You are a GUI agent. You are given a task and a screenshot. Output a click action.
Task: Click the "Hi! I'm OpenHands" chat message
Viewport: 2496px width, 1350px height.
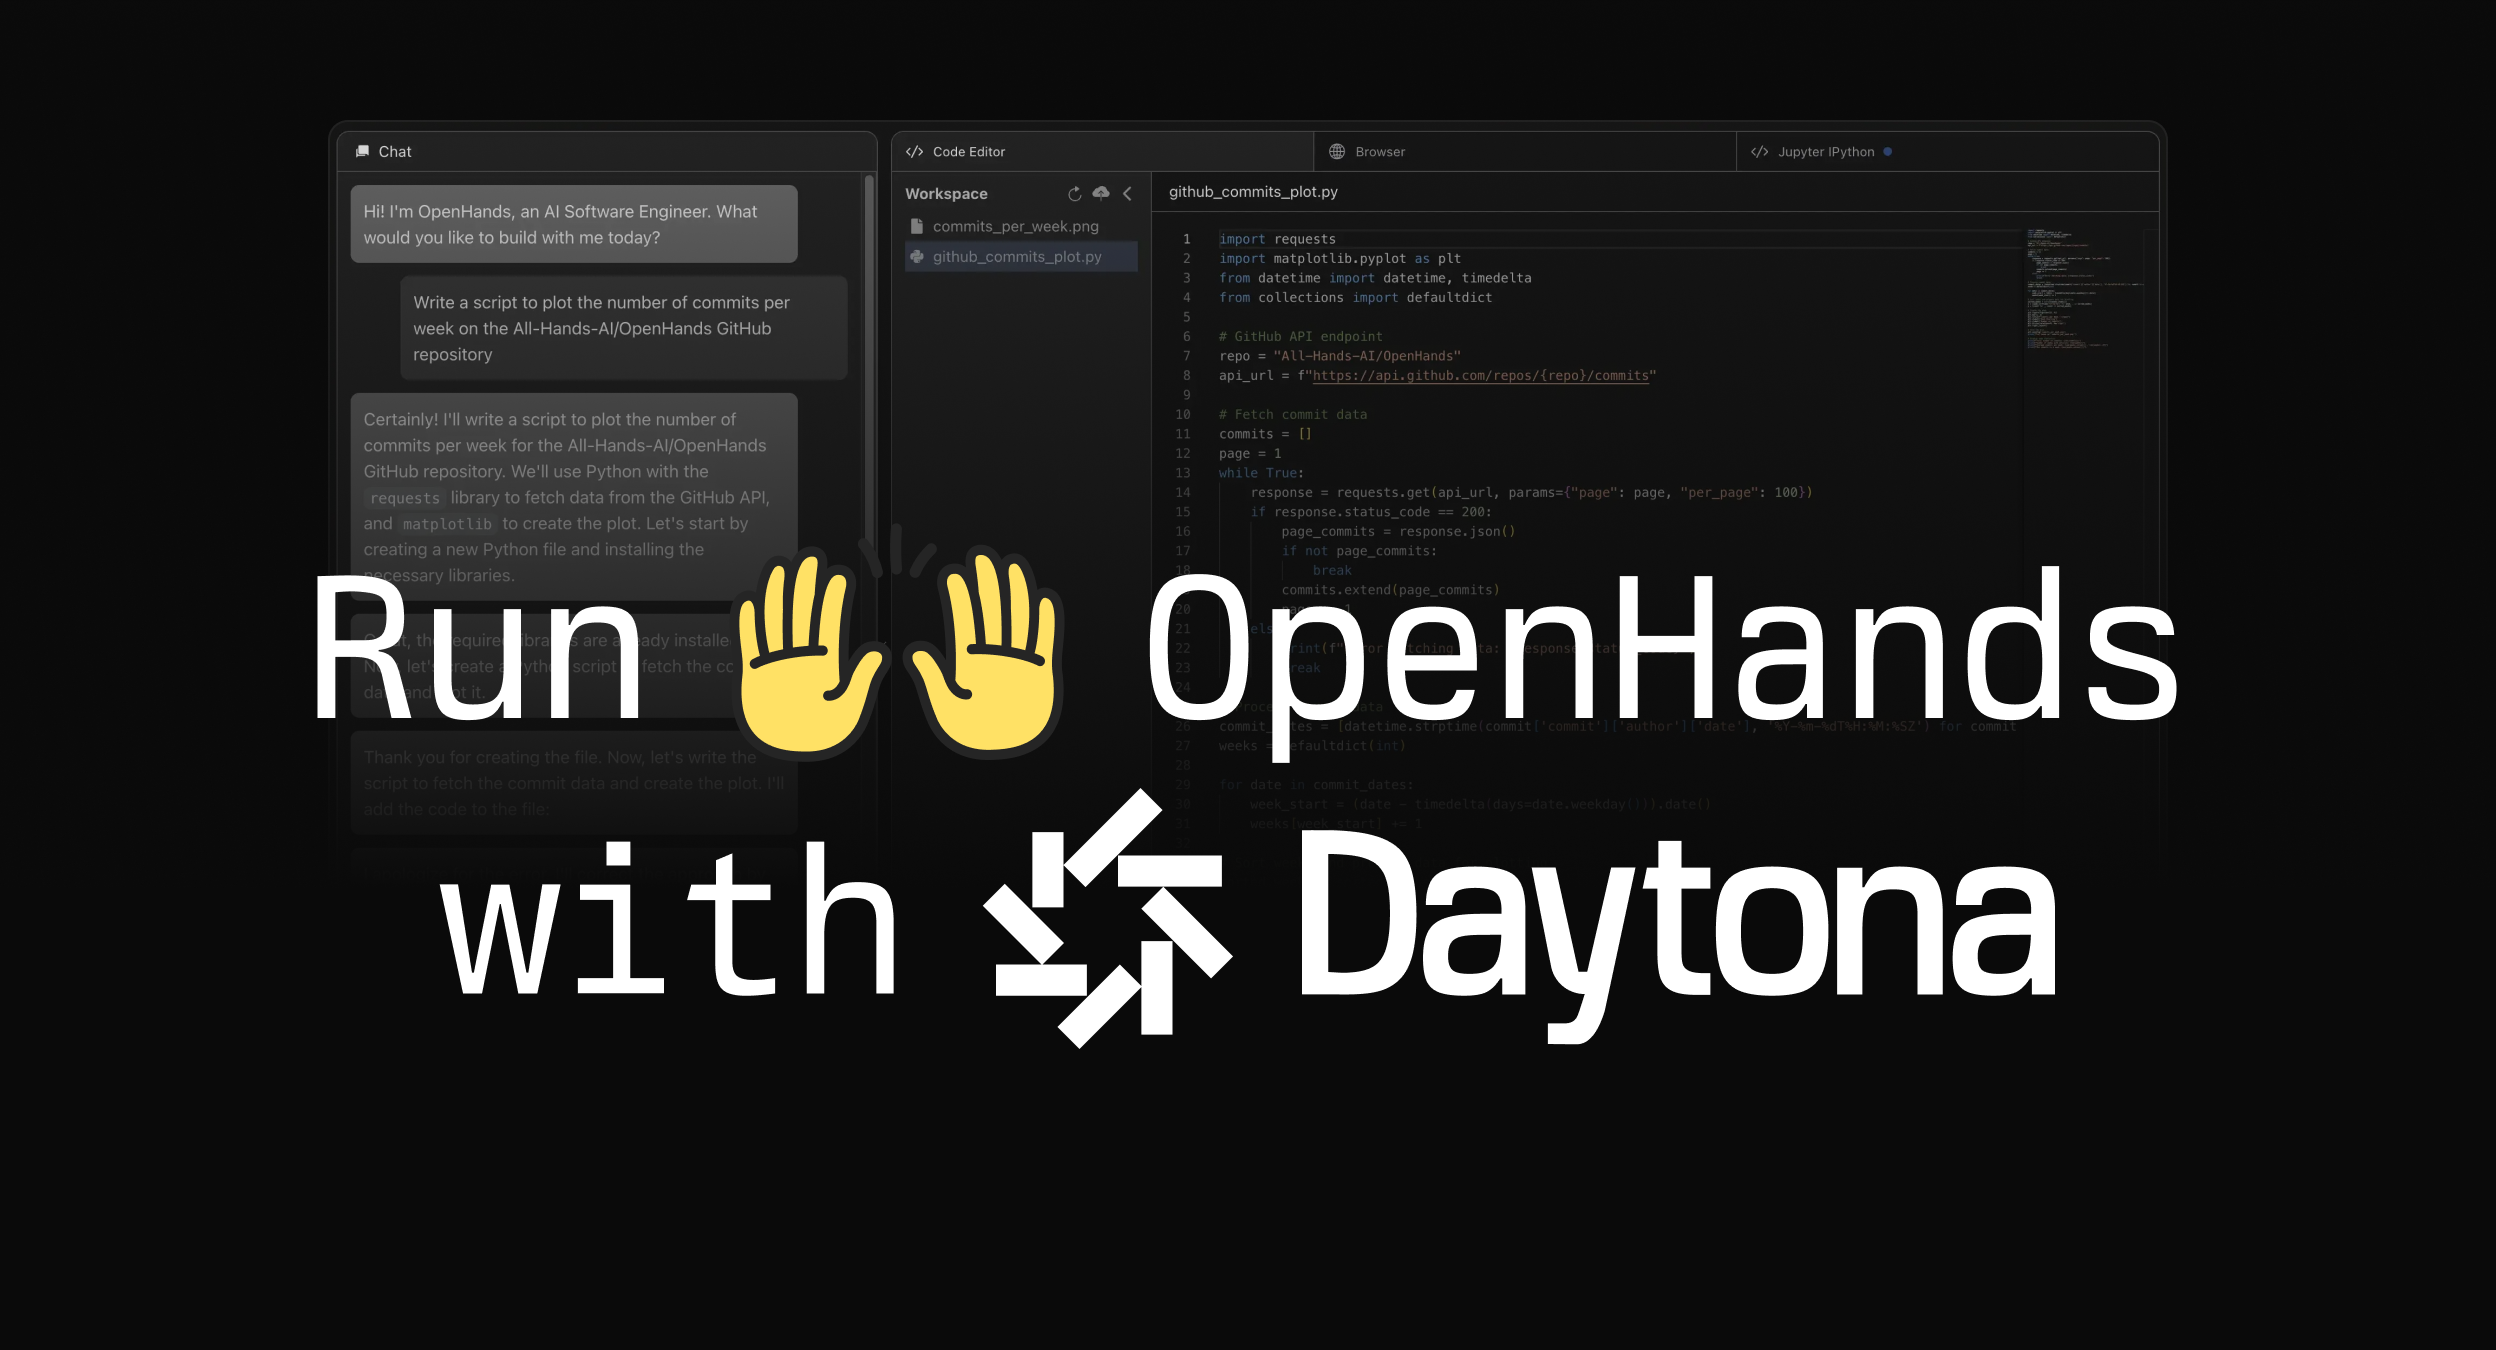pos(574,224)
